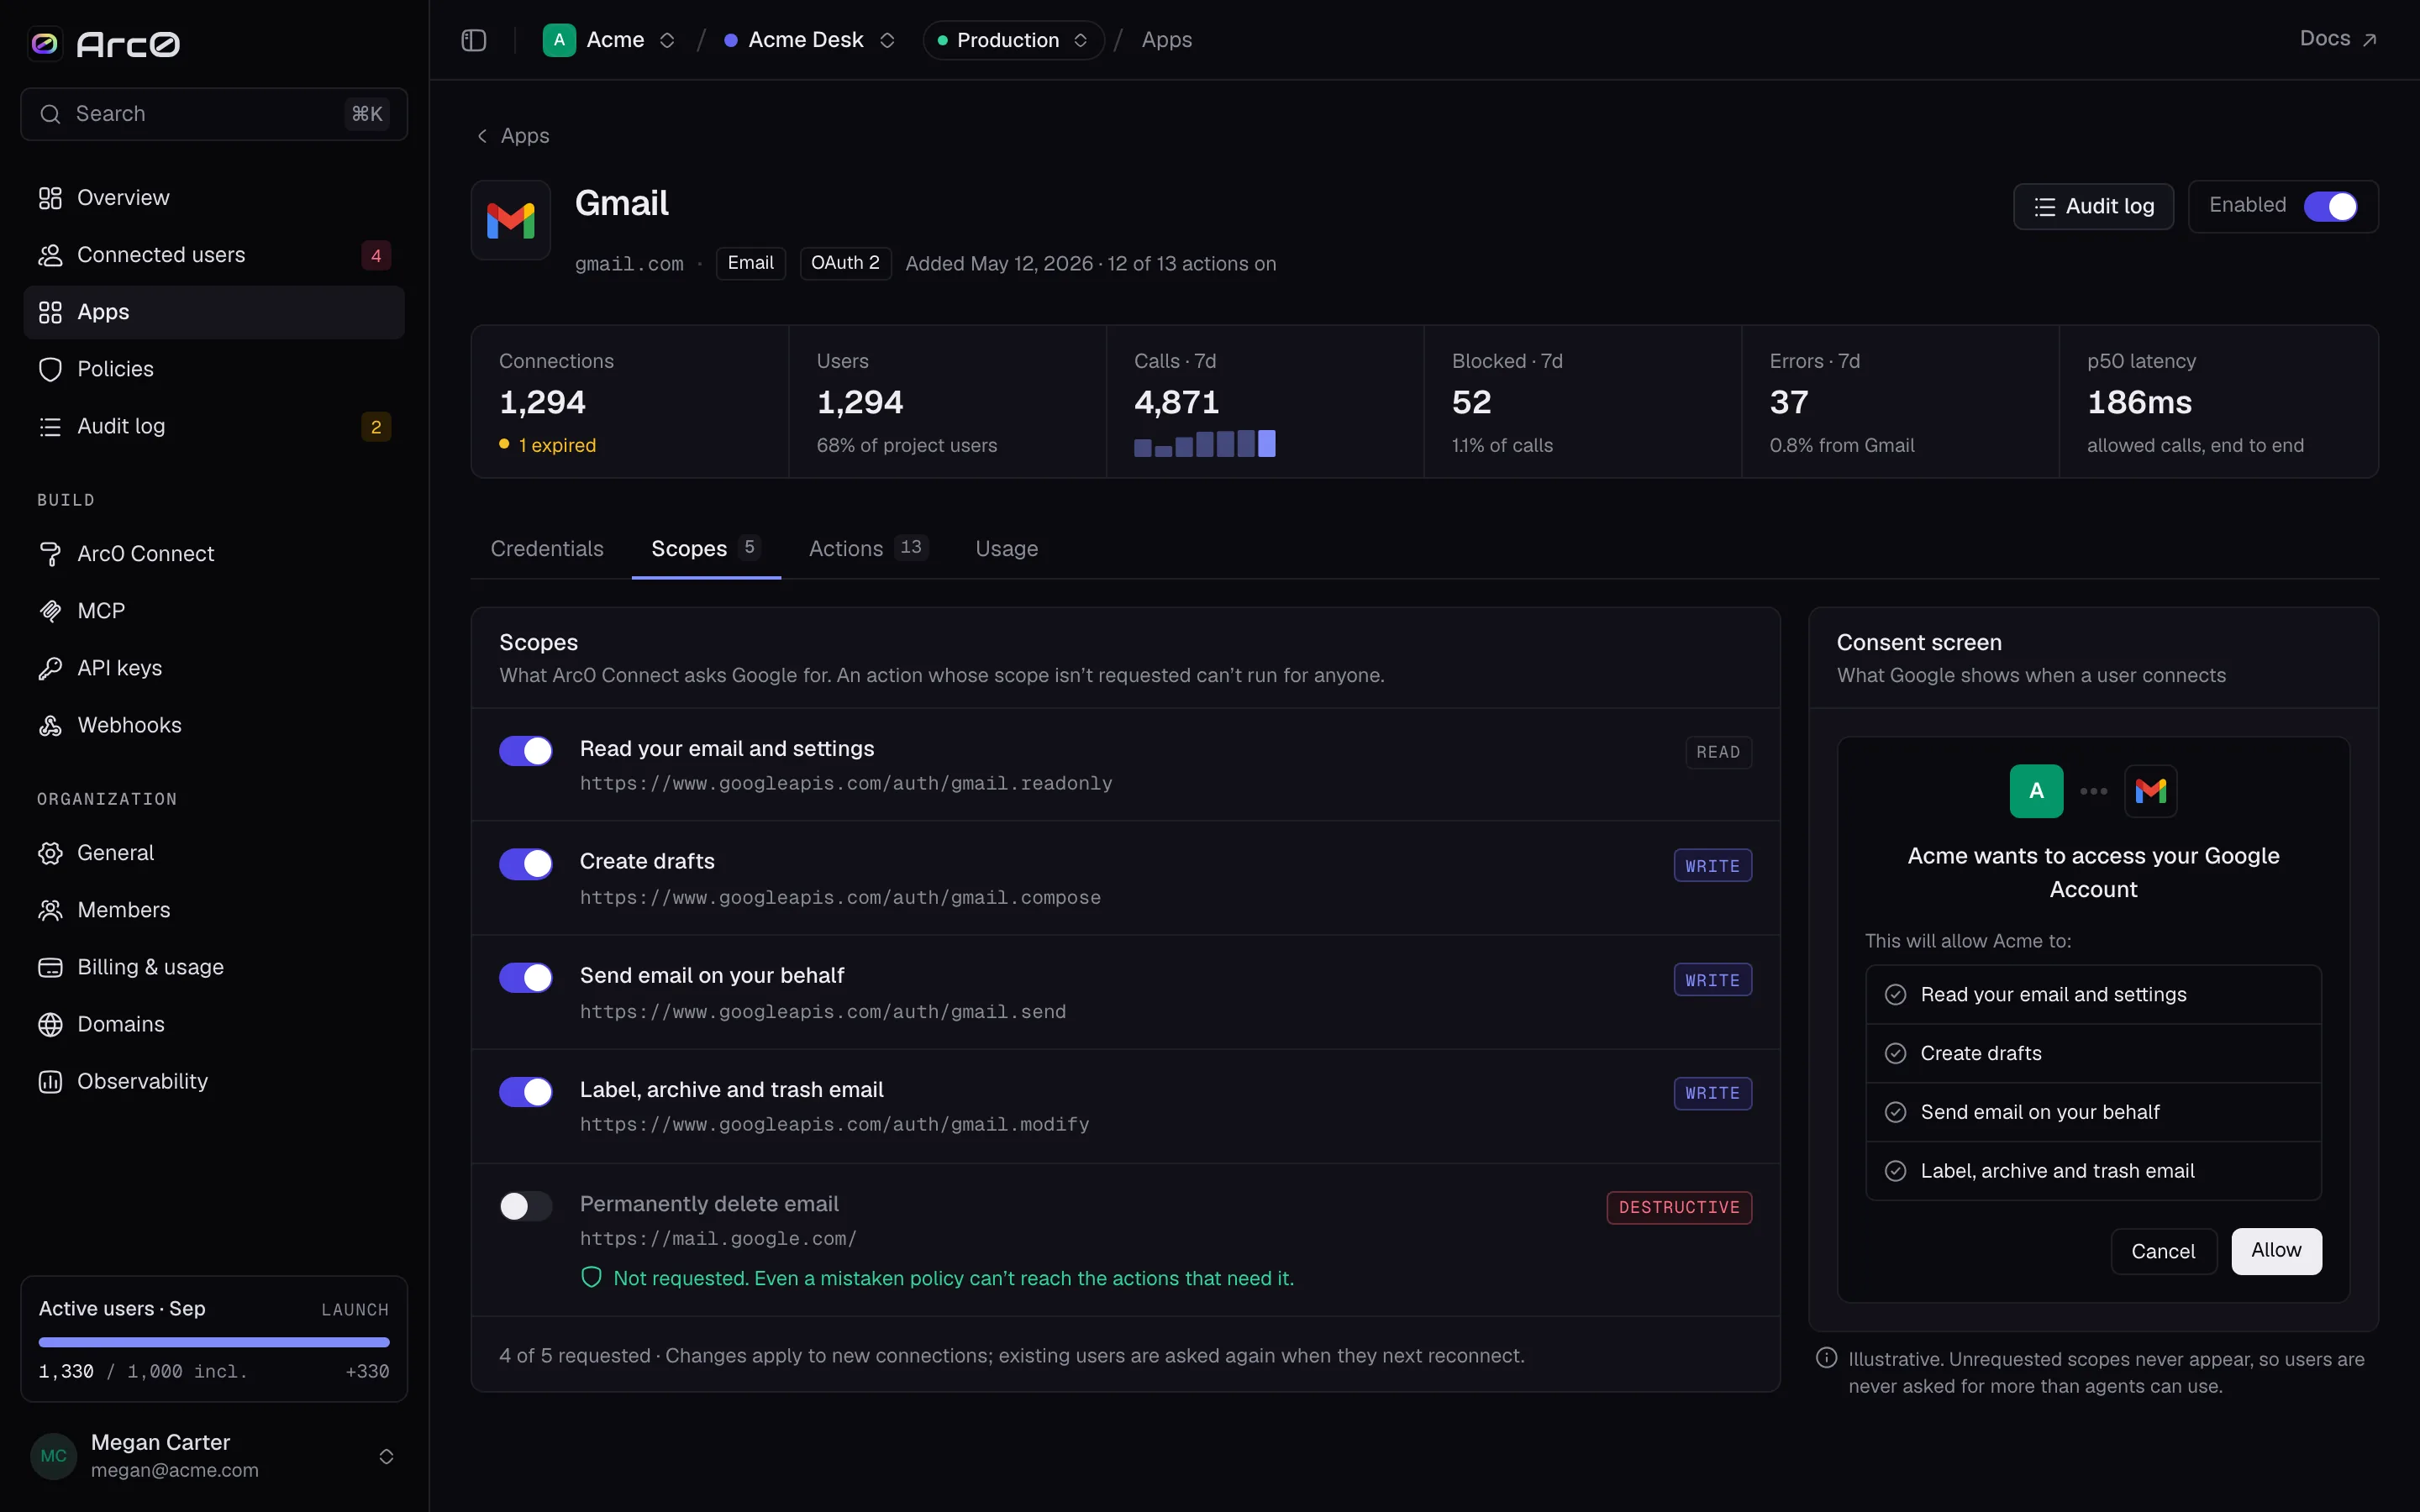Click the Policies shield icon
This screenshot has width=2420, height=1512.
(x=50, y=369)
